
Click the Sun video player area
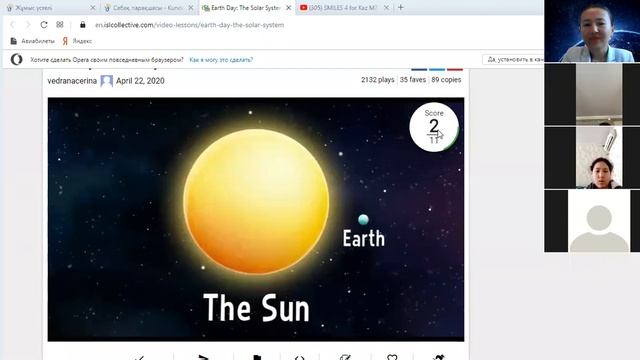pyautogui.click(x=256, y=219)
